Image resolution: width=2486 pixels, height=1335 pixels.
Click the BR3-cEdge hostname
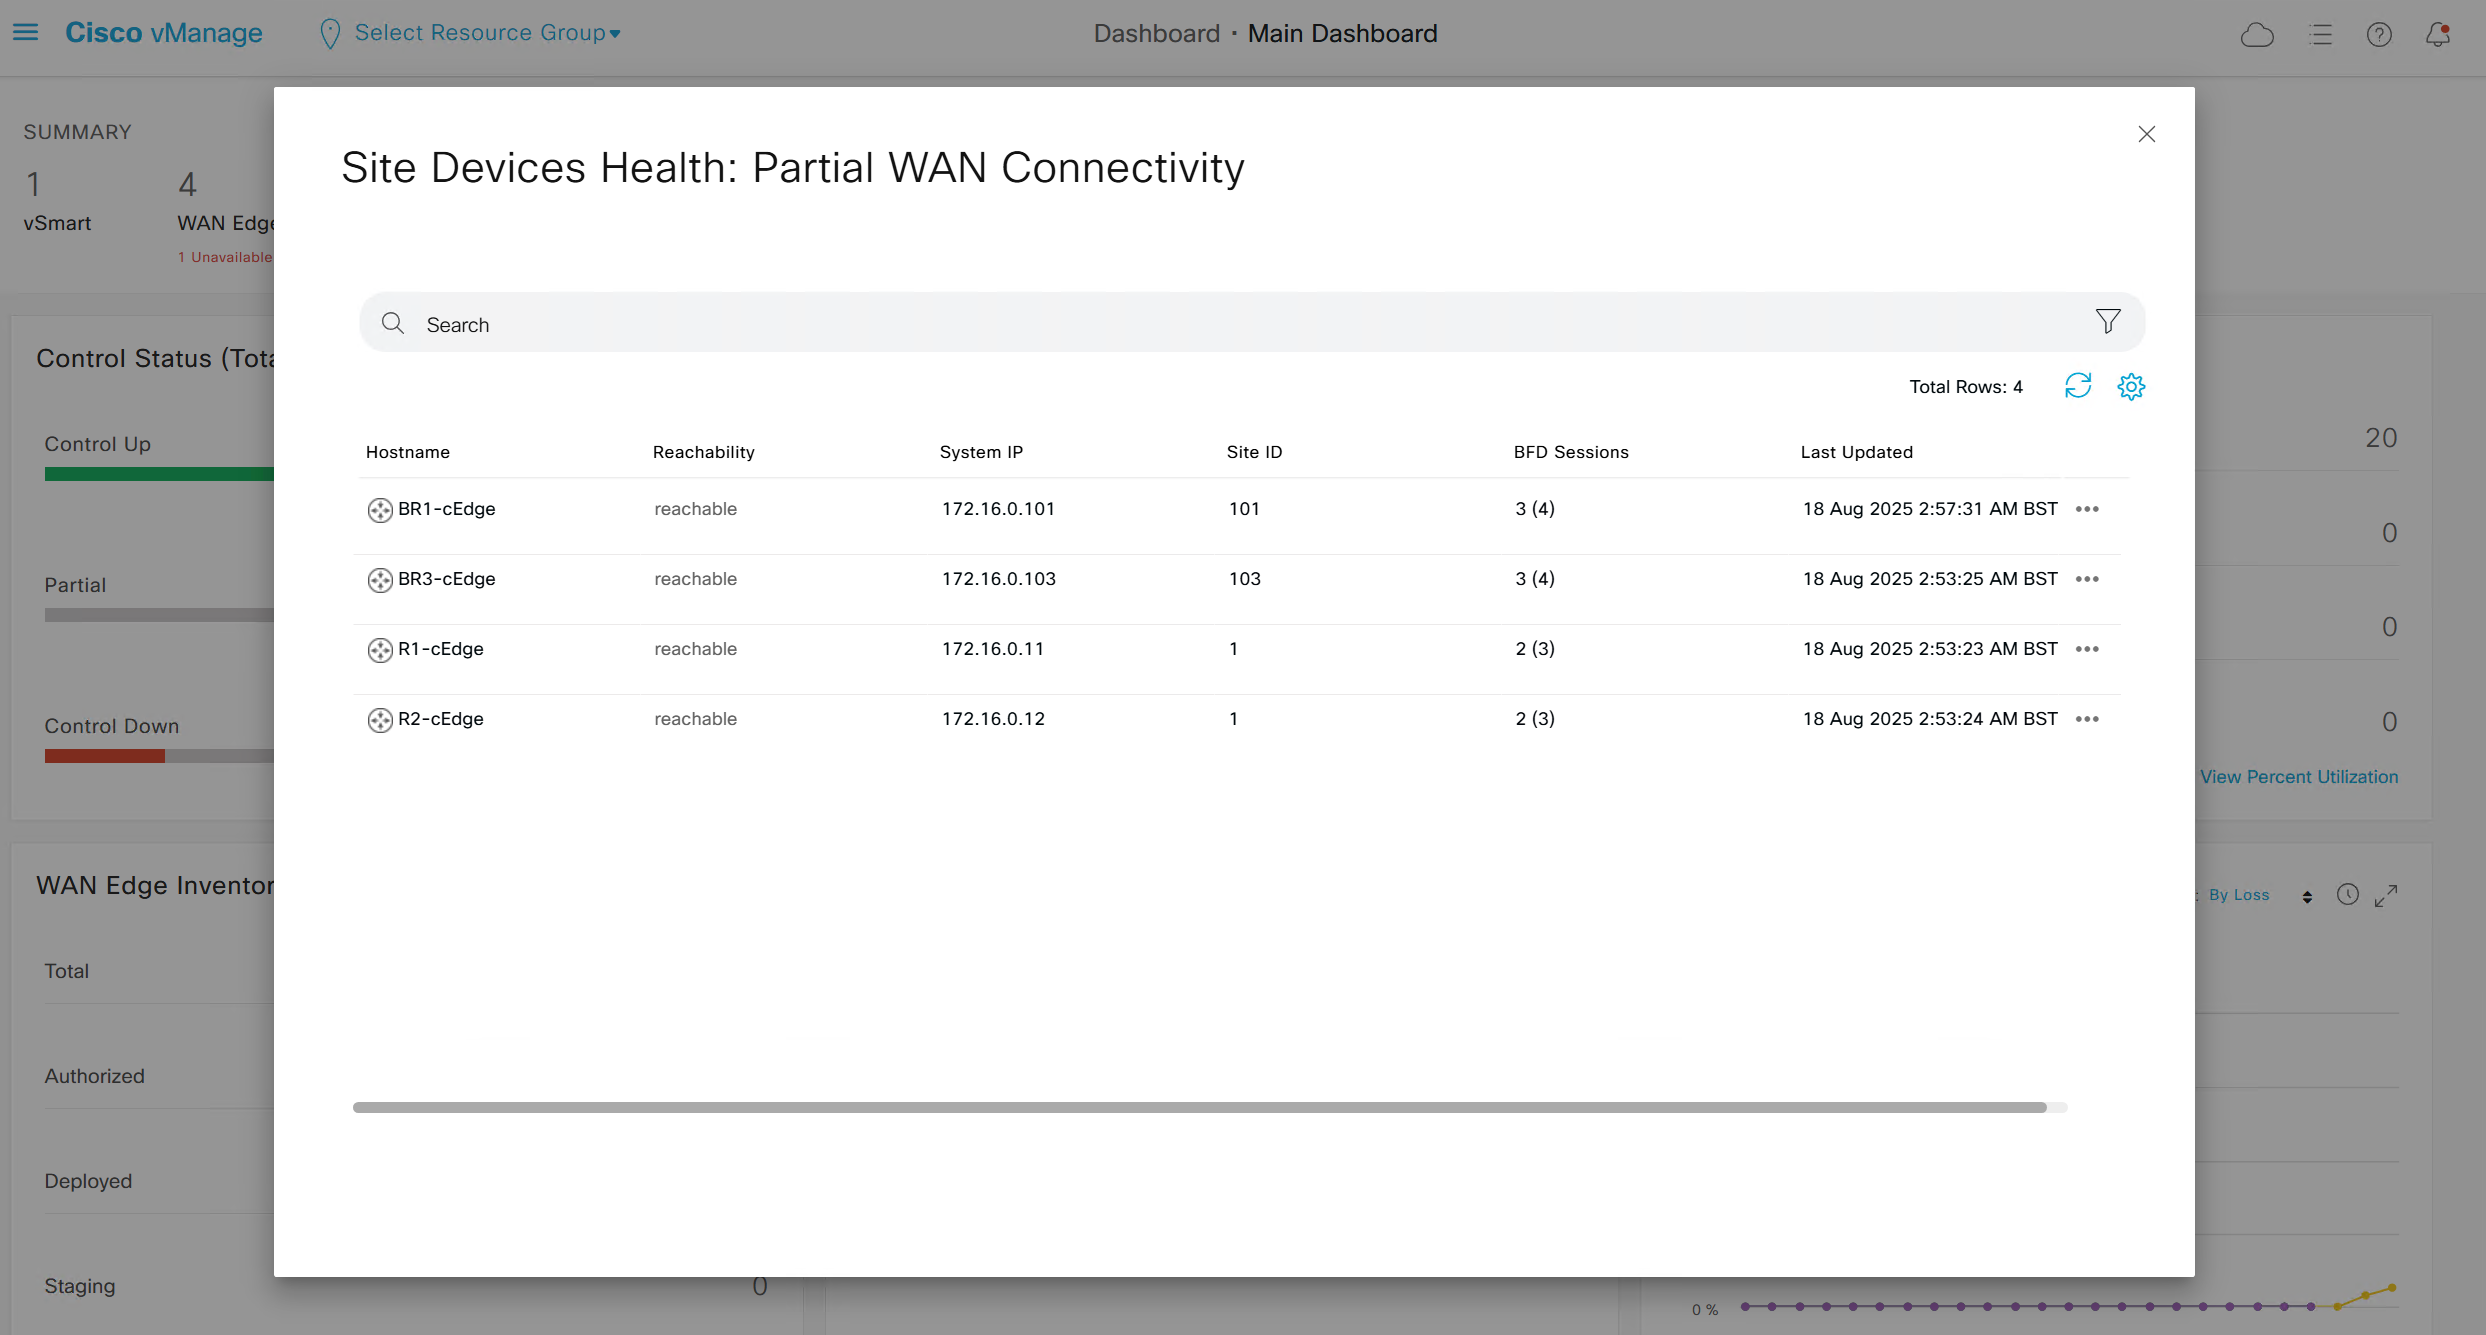[x=446, y=579]
